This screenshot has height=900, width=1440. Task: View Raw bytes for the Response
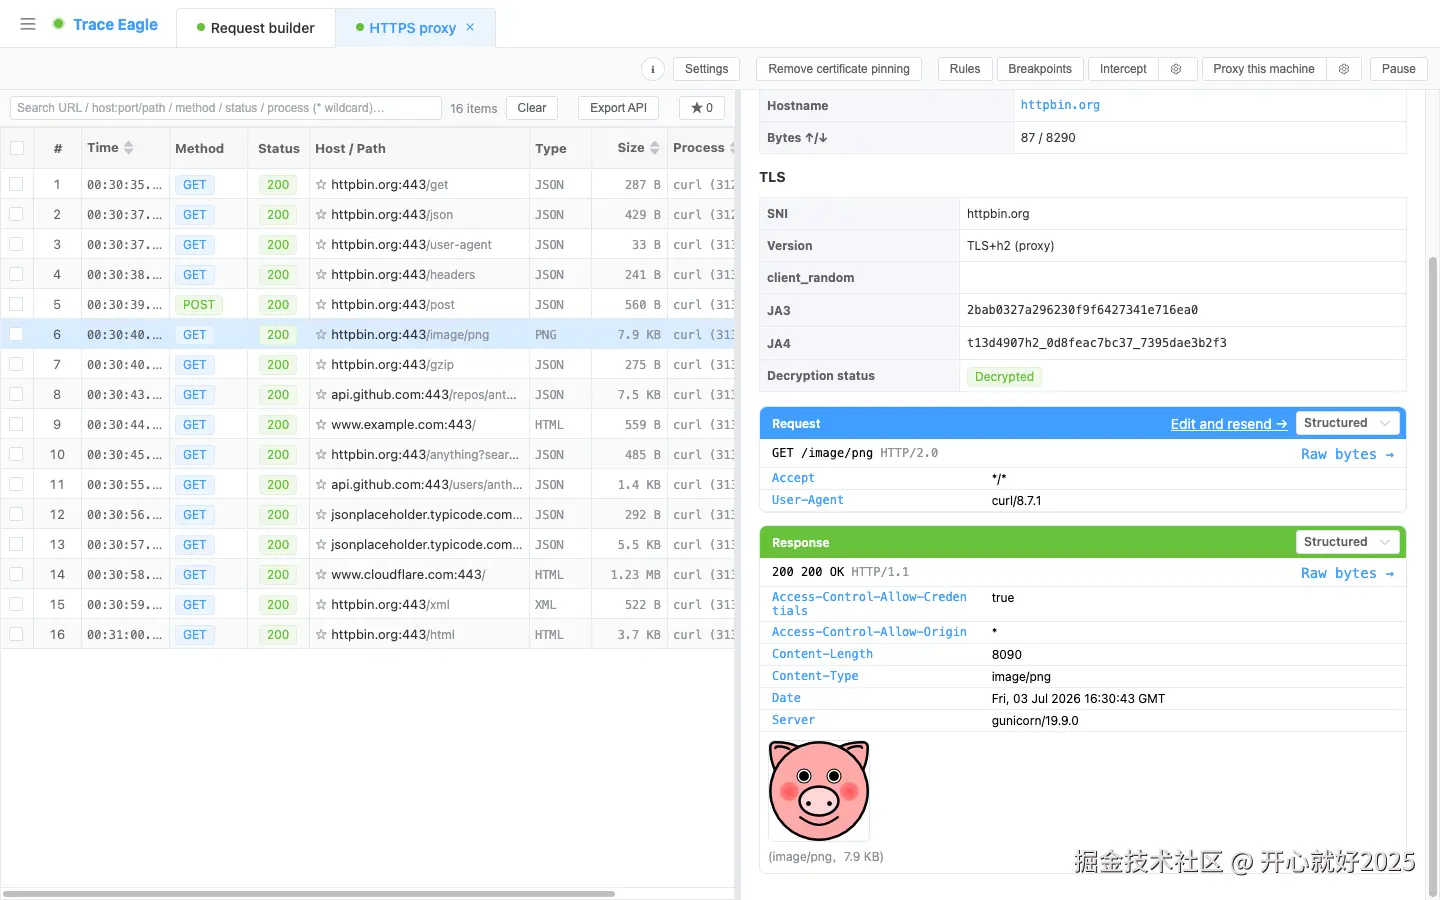[1348, 573]
